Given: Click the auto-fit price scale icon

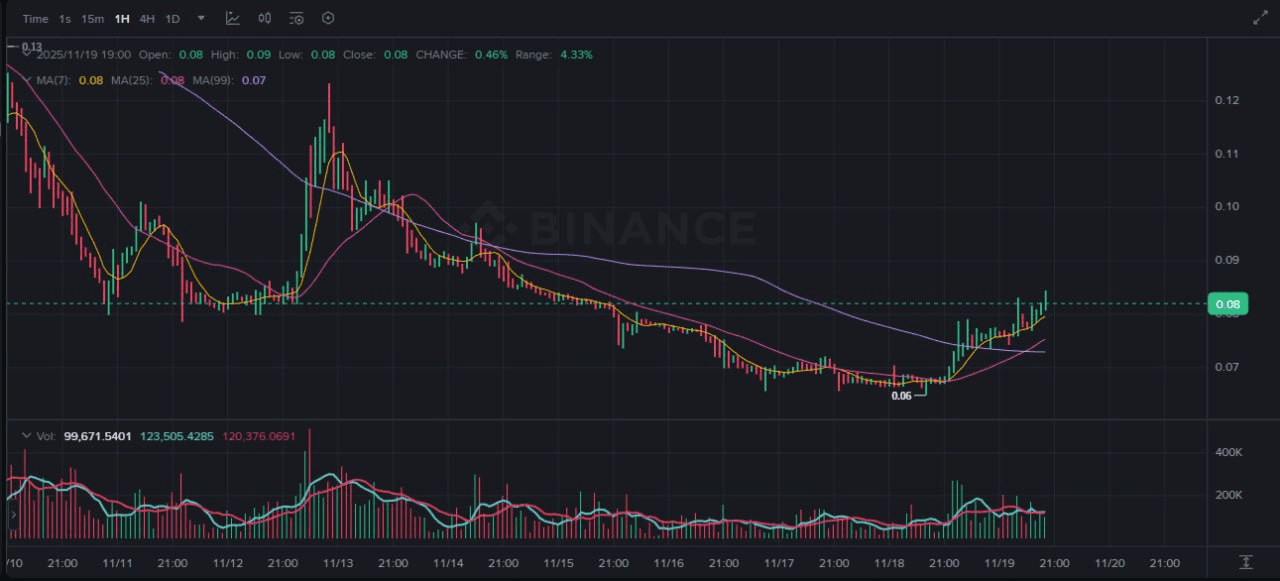Looking at the screenshot, I should 1246,562.
